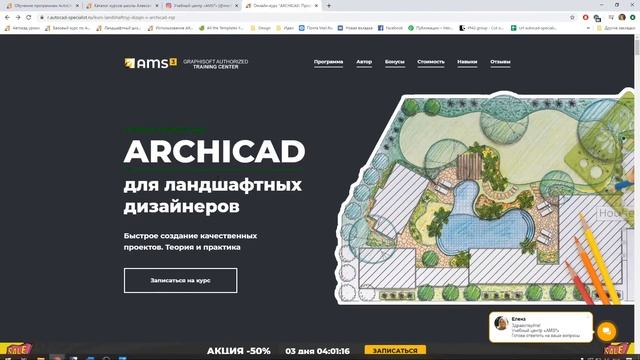Go to the "Бонусы" section
640x360 pixels.
pyautogui.click(x=395, y=62)
